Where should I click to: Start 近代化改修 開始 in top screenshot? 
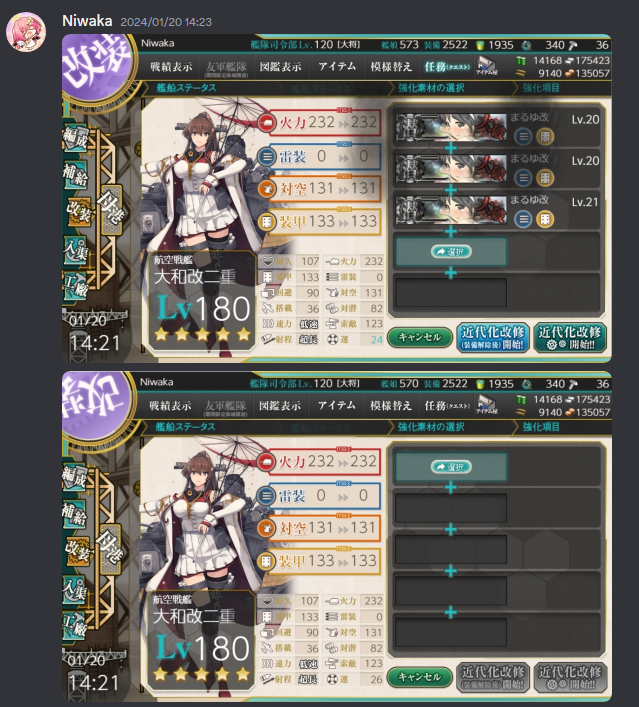(x=570, y=337)
